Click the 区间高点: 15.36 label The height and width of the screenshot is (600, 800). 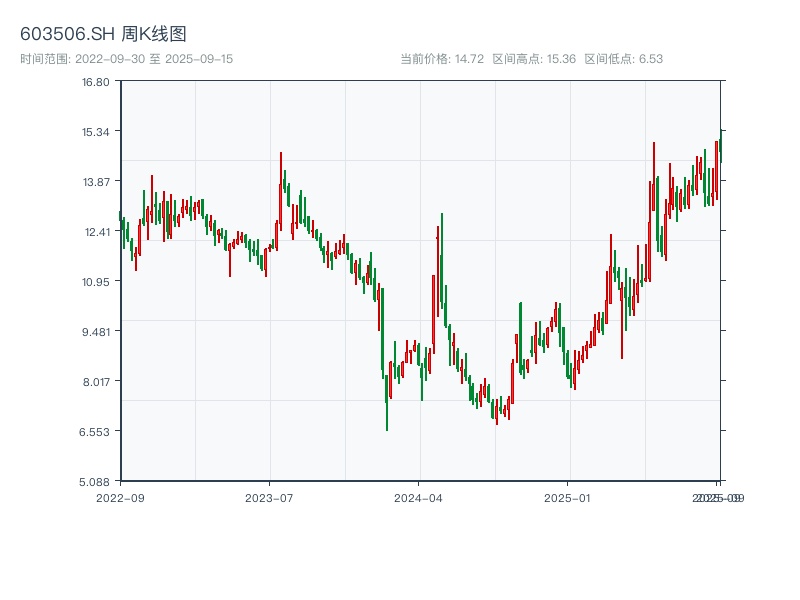pos(534,59)
